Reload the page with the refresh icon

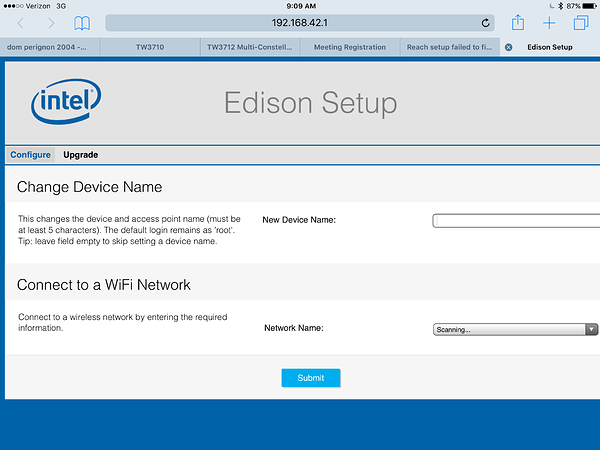(486, 23)
